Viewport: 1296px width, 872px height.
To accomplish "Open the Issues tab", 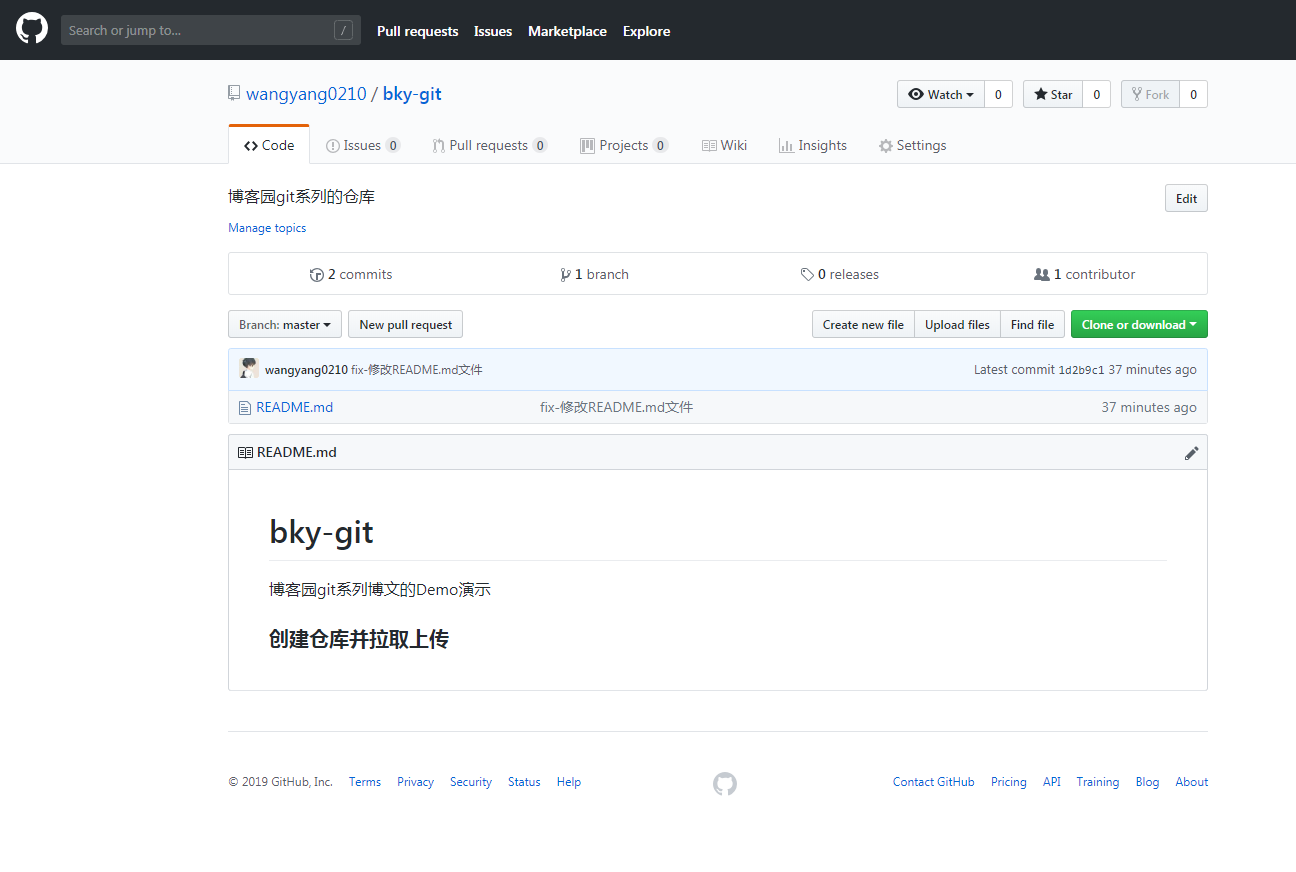I will tap(363, 145).
